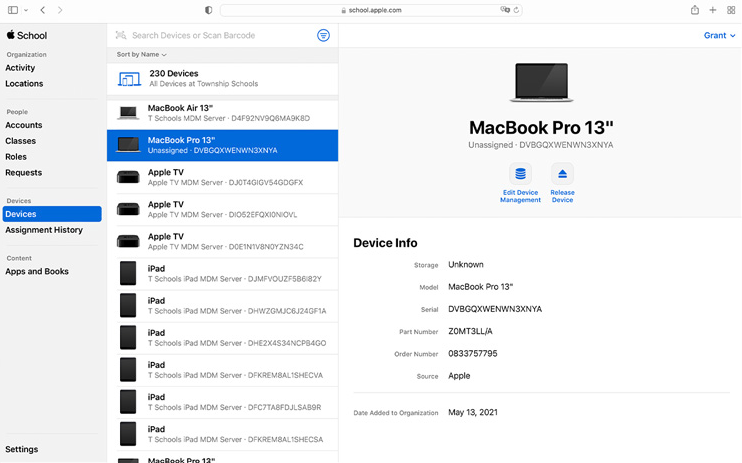Select MacBook Pro 13" Unassigned row
742x463 pixels.
[222, 145]
